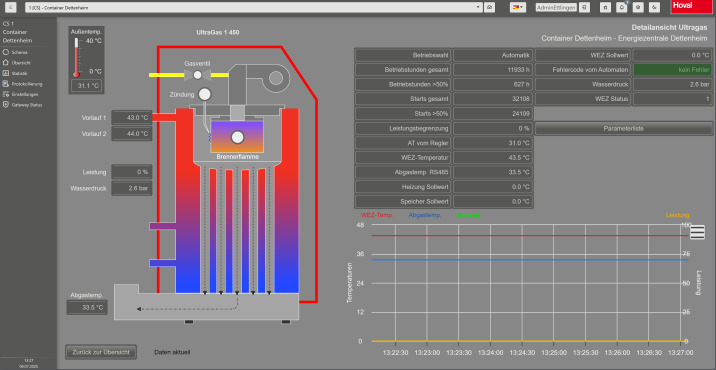Image resolution: width=716 pixels, height=370 pixels.
Task: Click the 13:25:00 time axis label
Action: pos(553,352)
